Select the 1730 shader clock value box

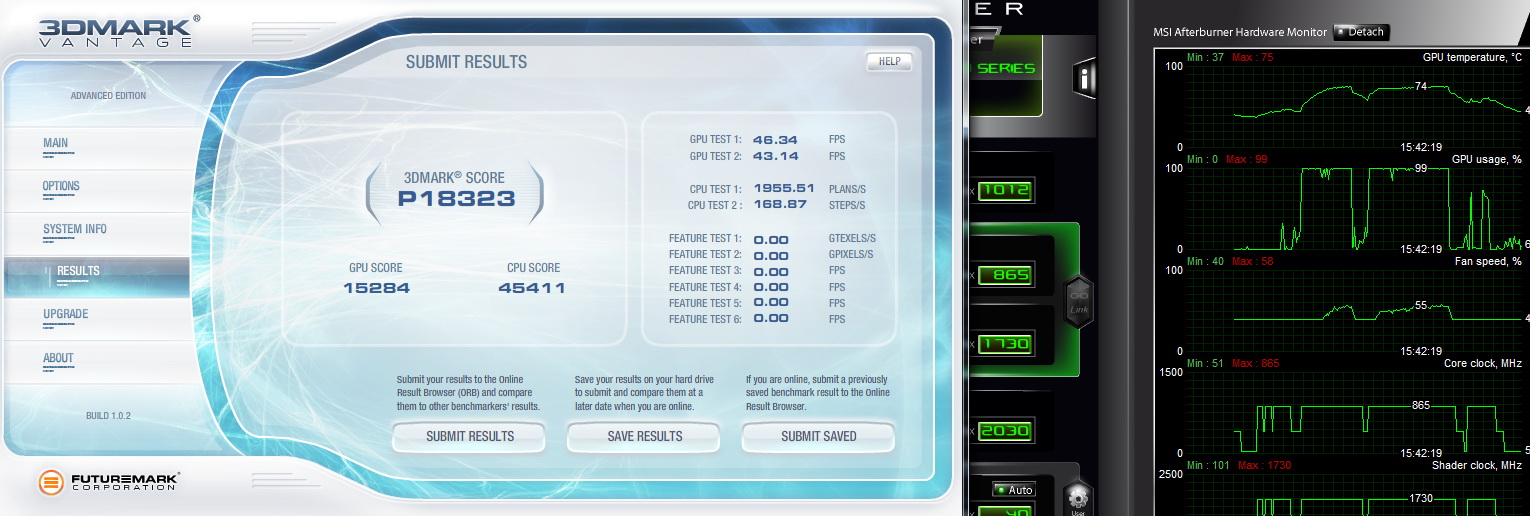[1005, 344]
